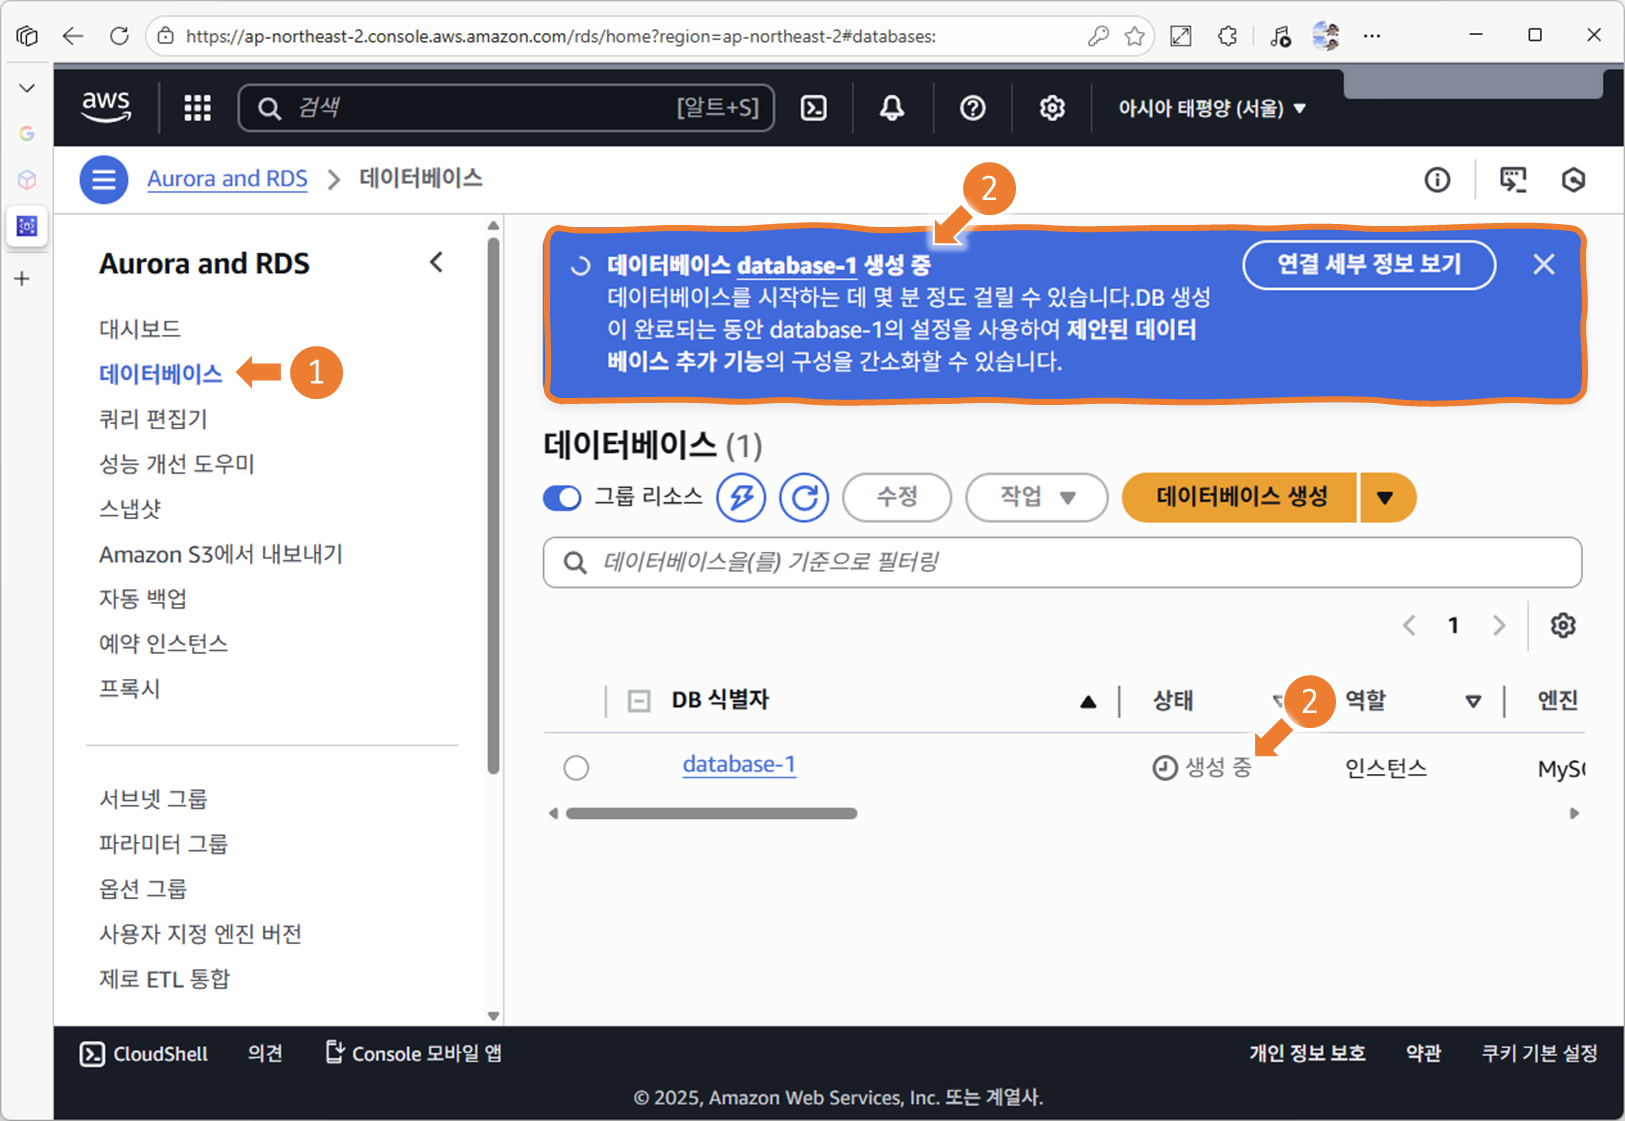Refresh the databases list
Image resolution: width=1625 pixels, height=1121 pixels.
coord(804,497)
